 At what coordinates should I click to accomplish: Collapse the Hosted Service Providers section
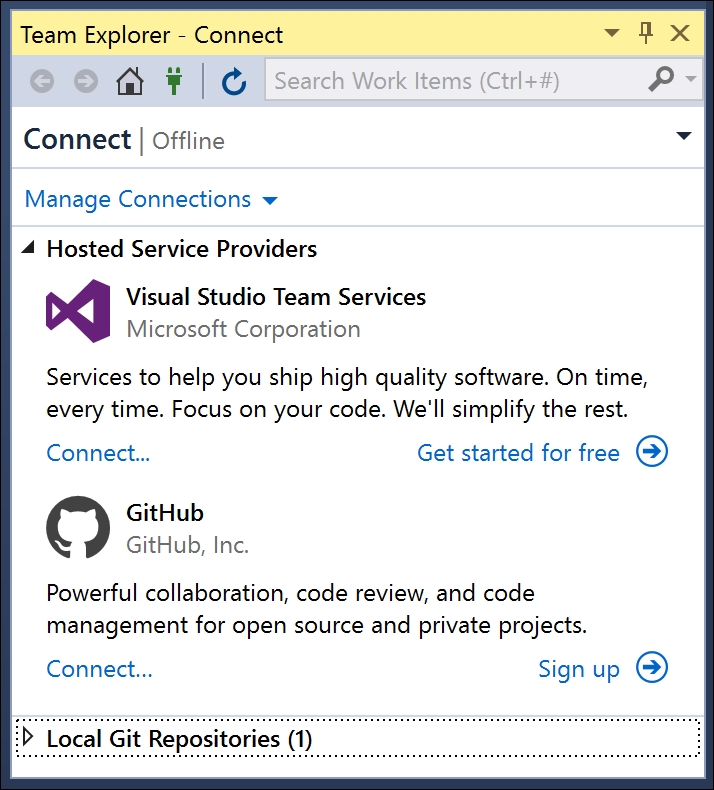point(28,247)
